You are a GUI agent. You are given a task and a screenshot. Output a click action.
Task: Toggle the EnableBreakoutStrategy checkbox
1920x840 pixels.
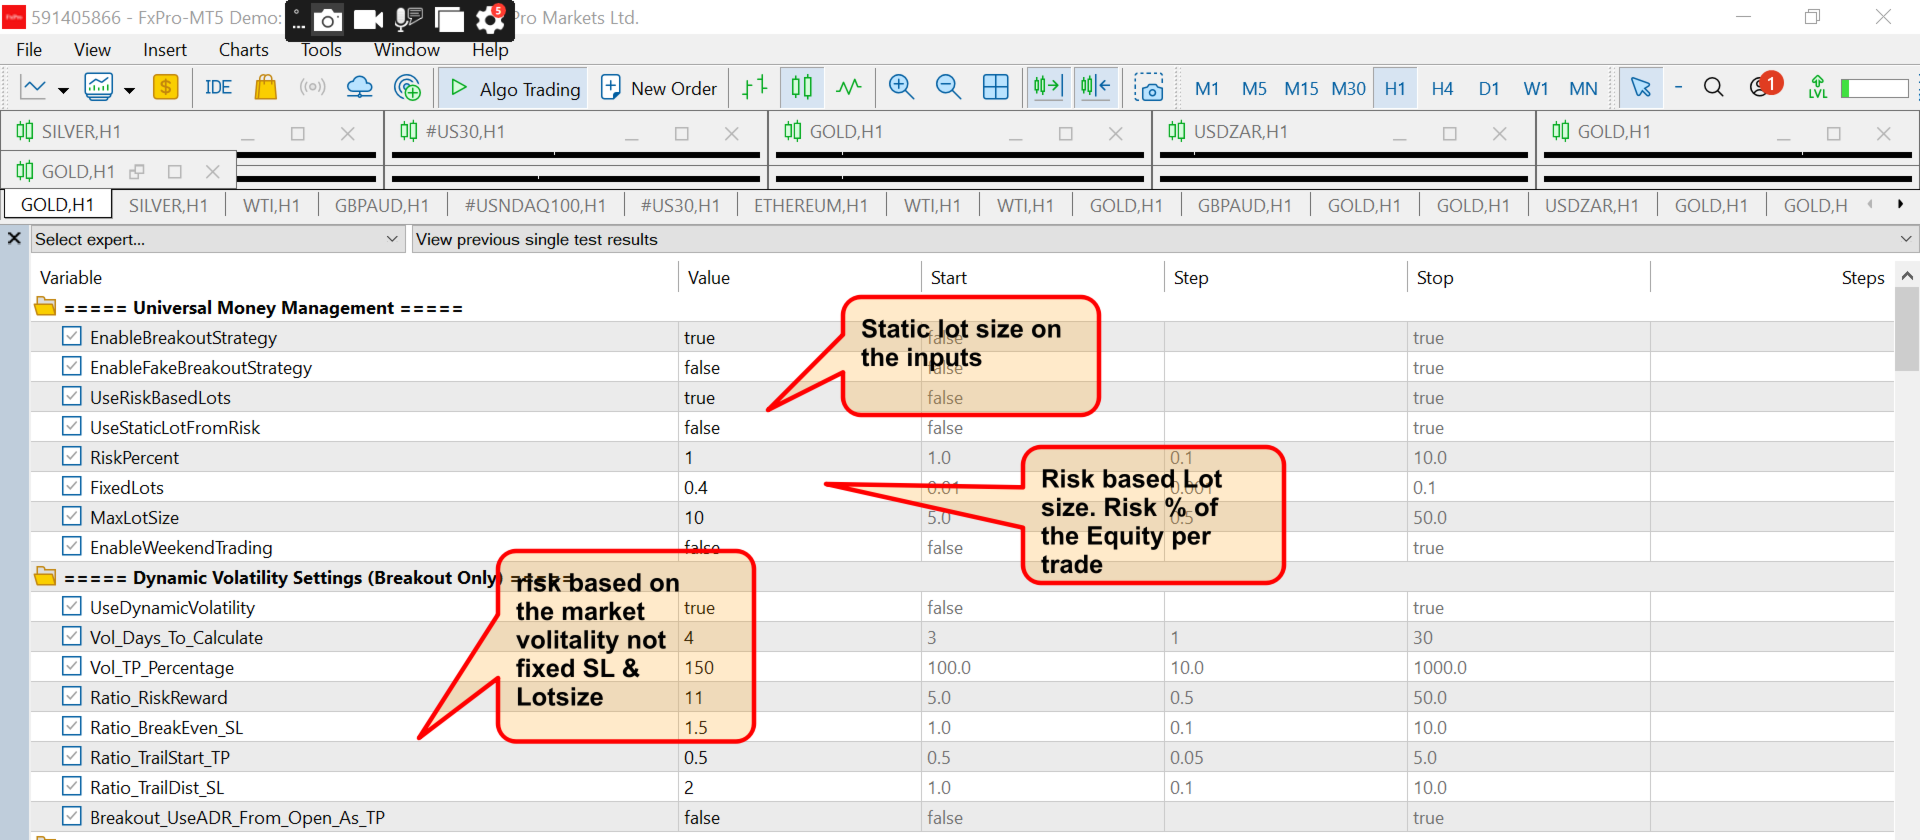72,337
